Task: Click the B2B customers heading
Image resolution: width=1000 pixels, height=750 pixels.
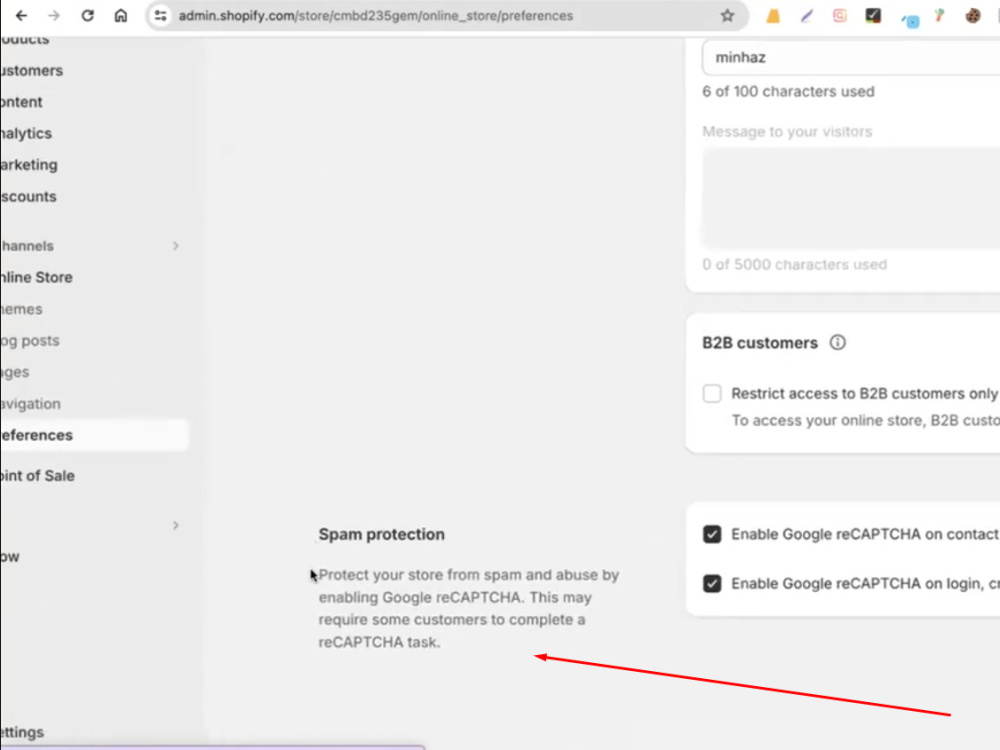Action: [x=760, y=343]
